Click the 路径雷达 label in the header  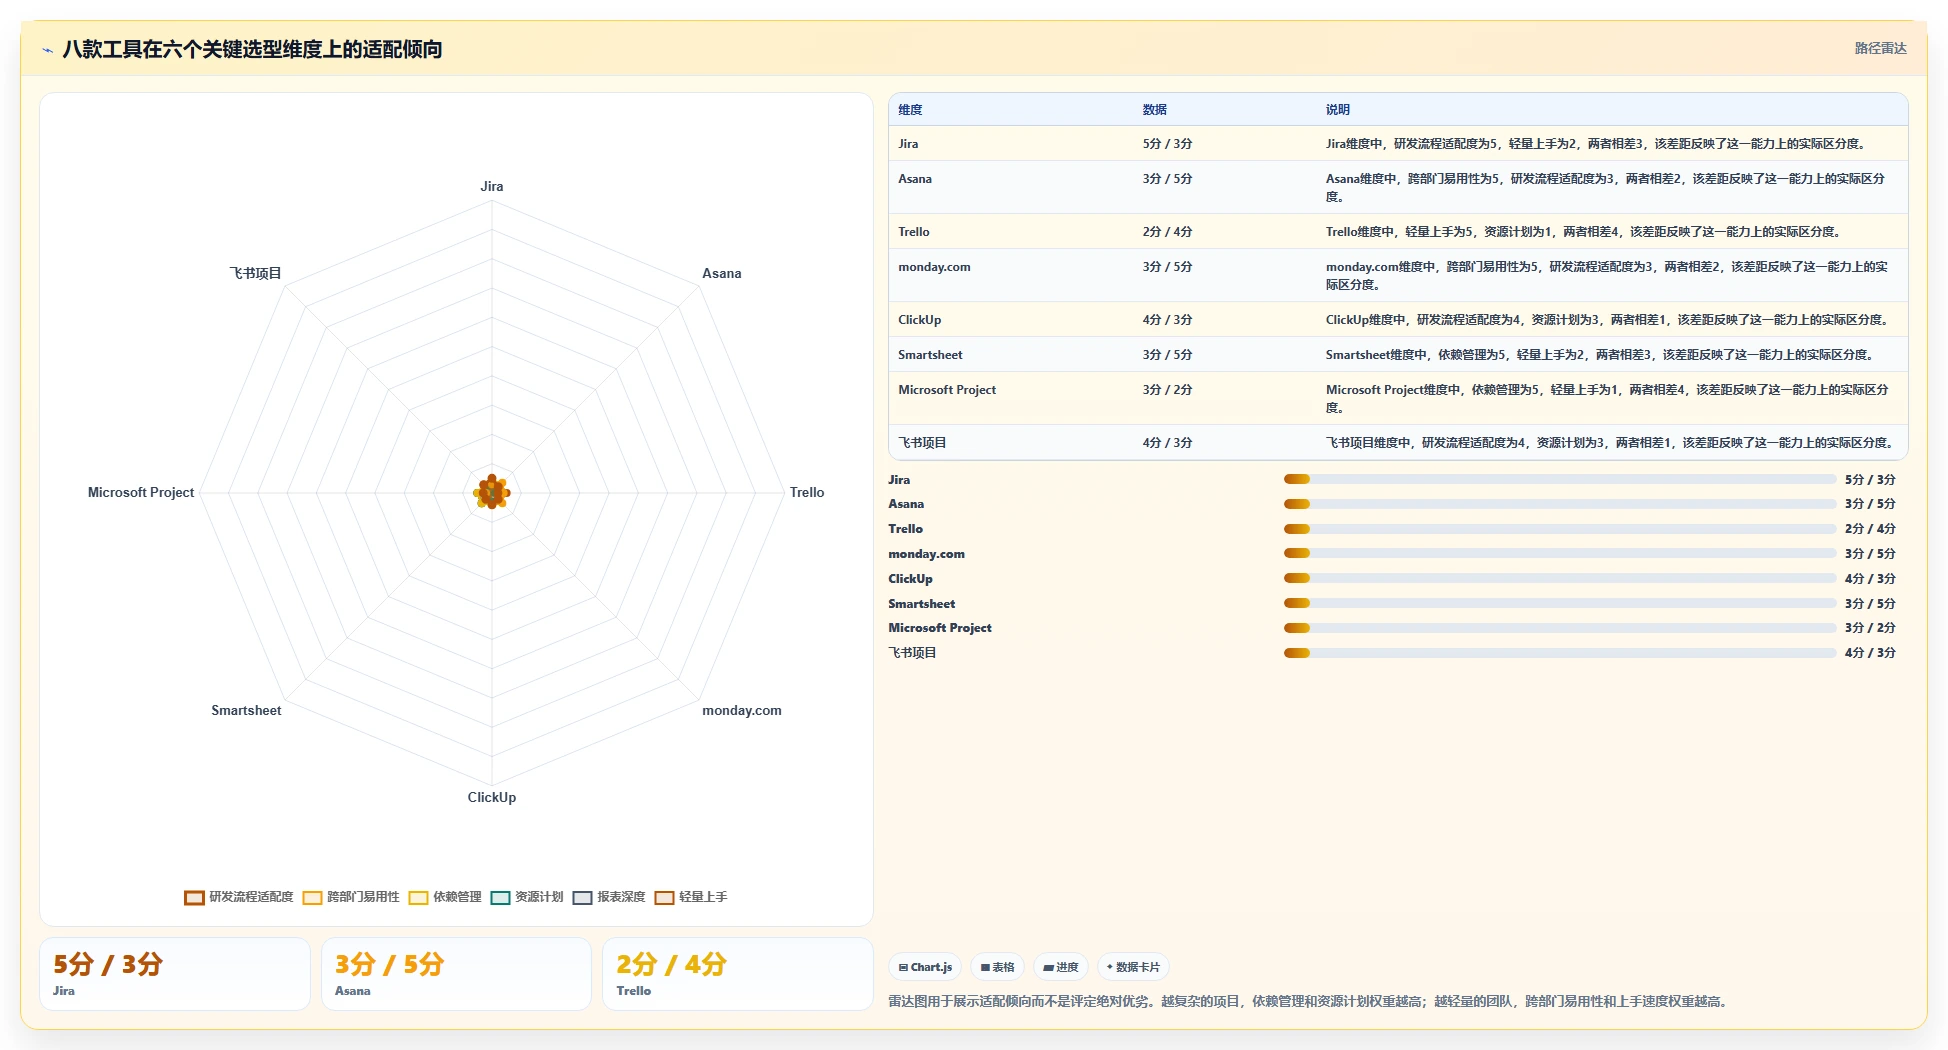tap(1880, 48)
